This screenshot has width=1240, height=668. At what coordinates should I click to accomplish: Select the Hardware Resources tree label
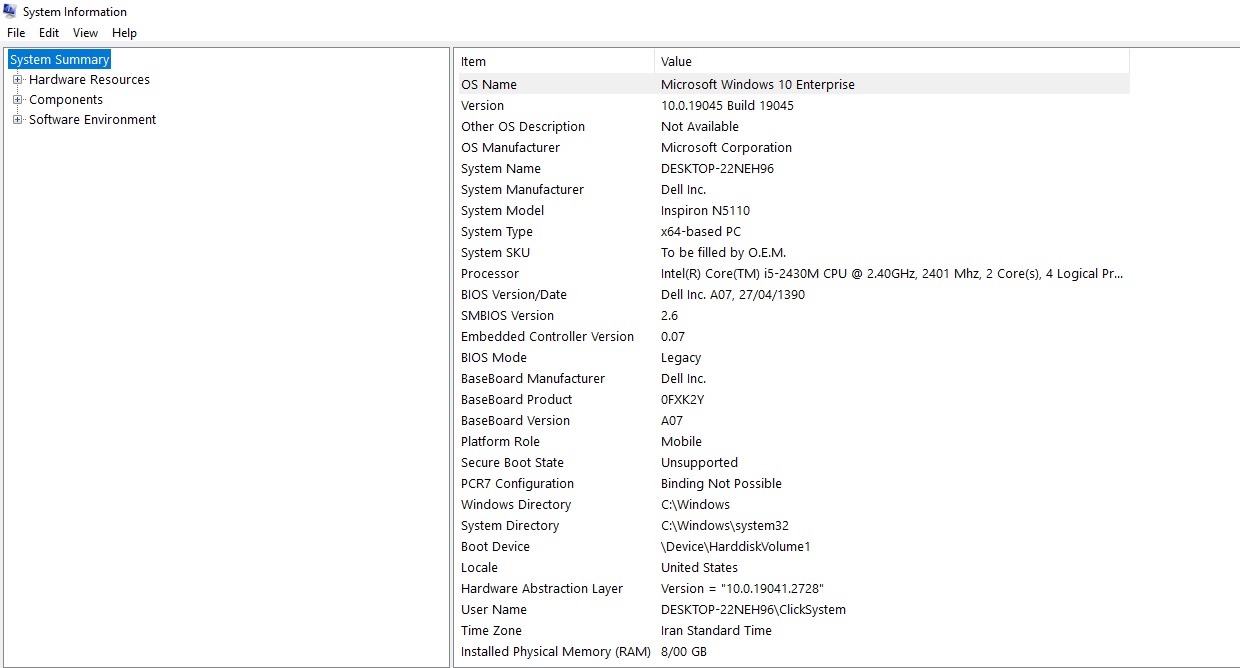(x=89, y=80)
